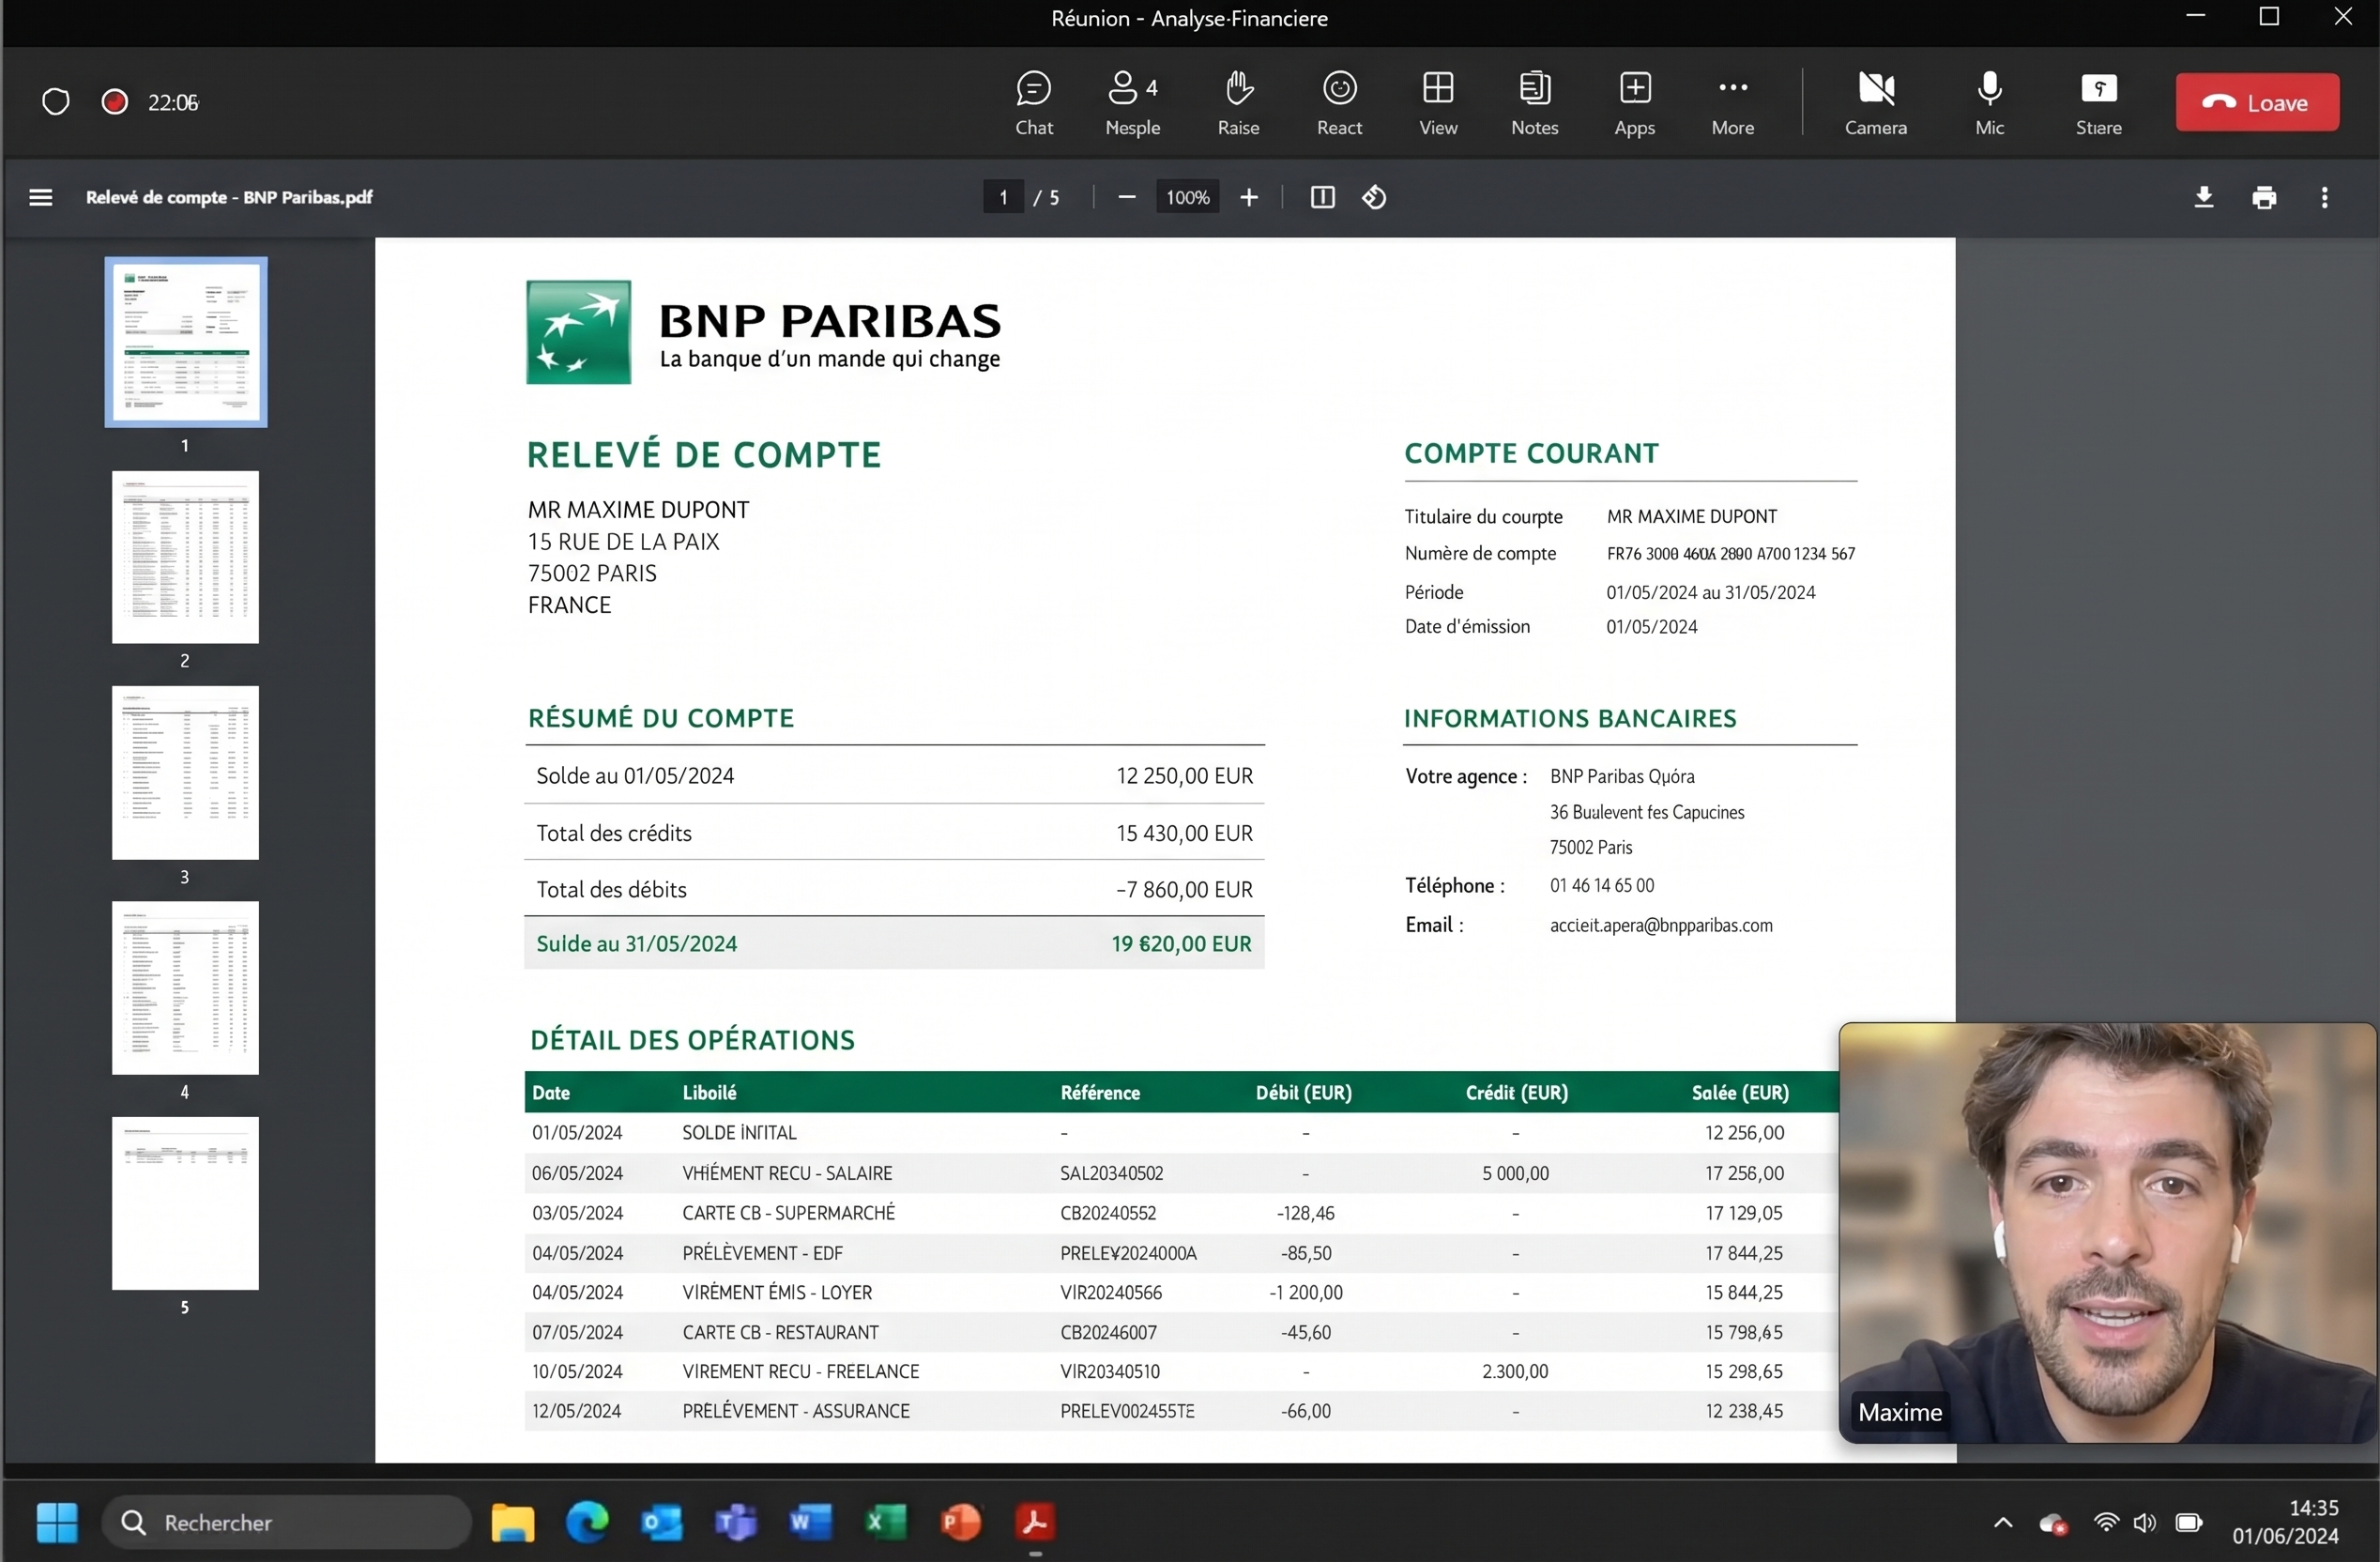Show hidden system tray icons
The height and width of the screenshot is (1562, 2380).
(x=2002, y=1522)
